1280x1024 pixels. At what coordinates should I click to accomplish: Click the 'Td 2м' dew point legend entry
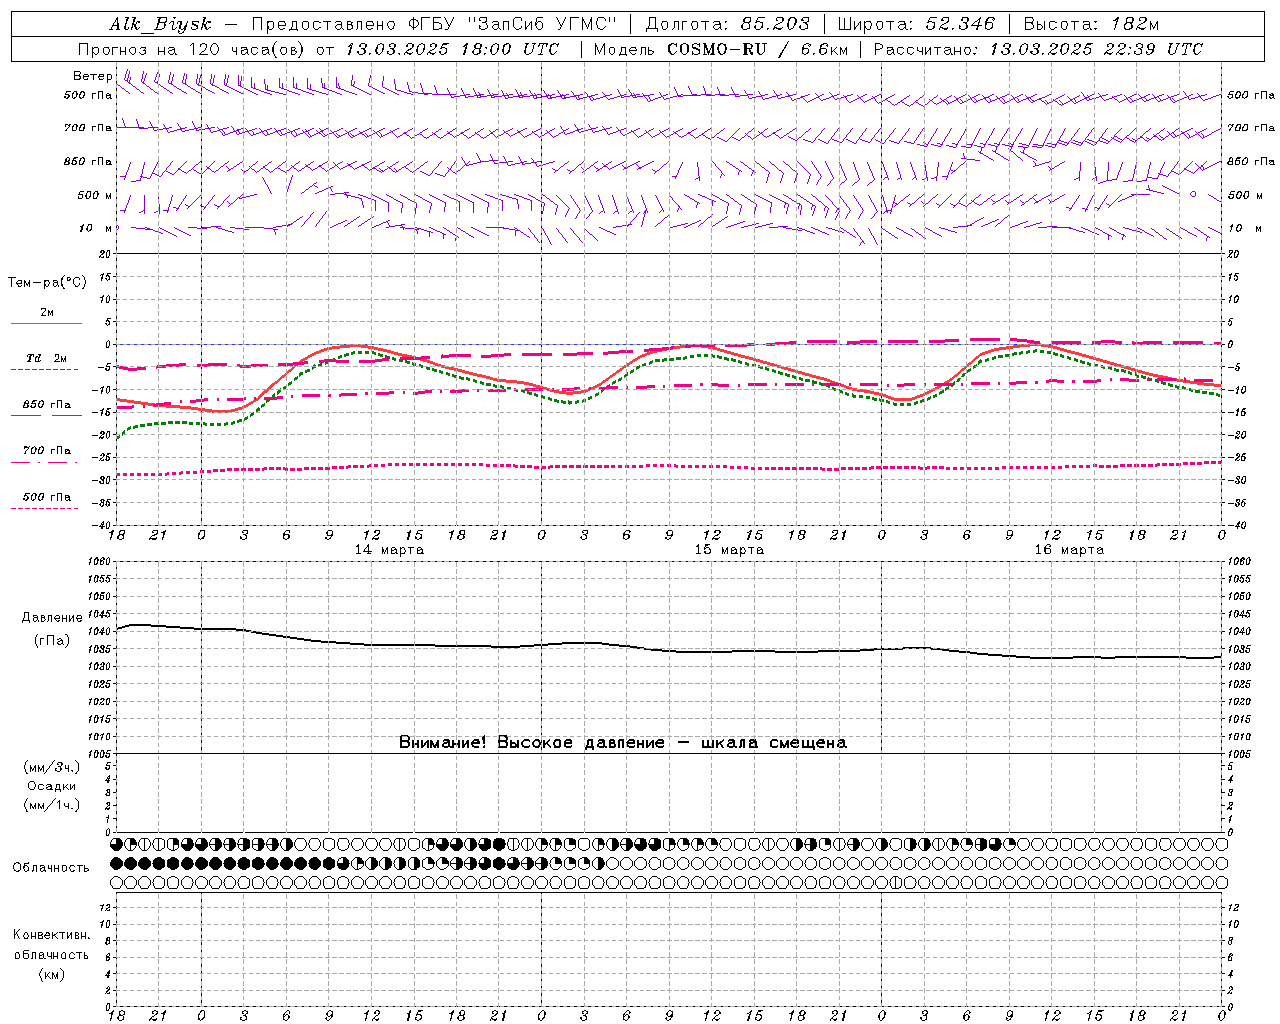47,358
